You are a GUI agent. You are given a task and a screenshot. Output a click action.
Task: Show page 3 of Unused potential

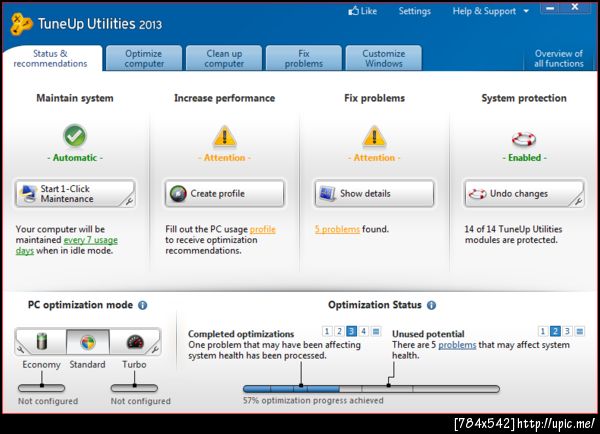567,331
